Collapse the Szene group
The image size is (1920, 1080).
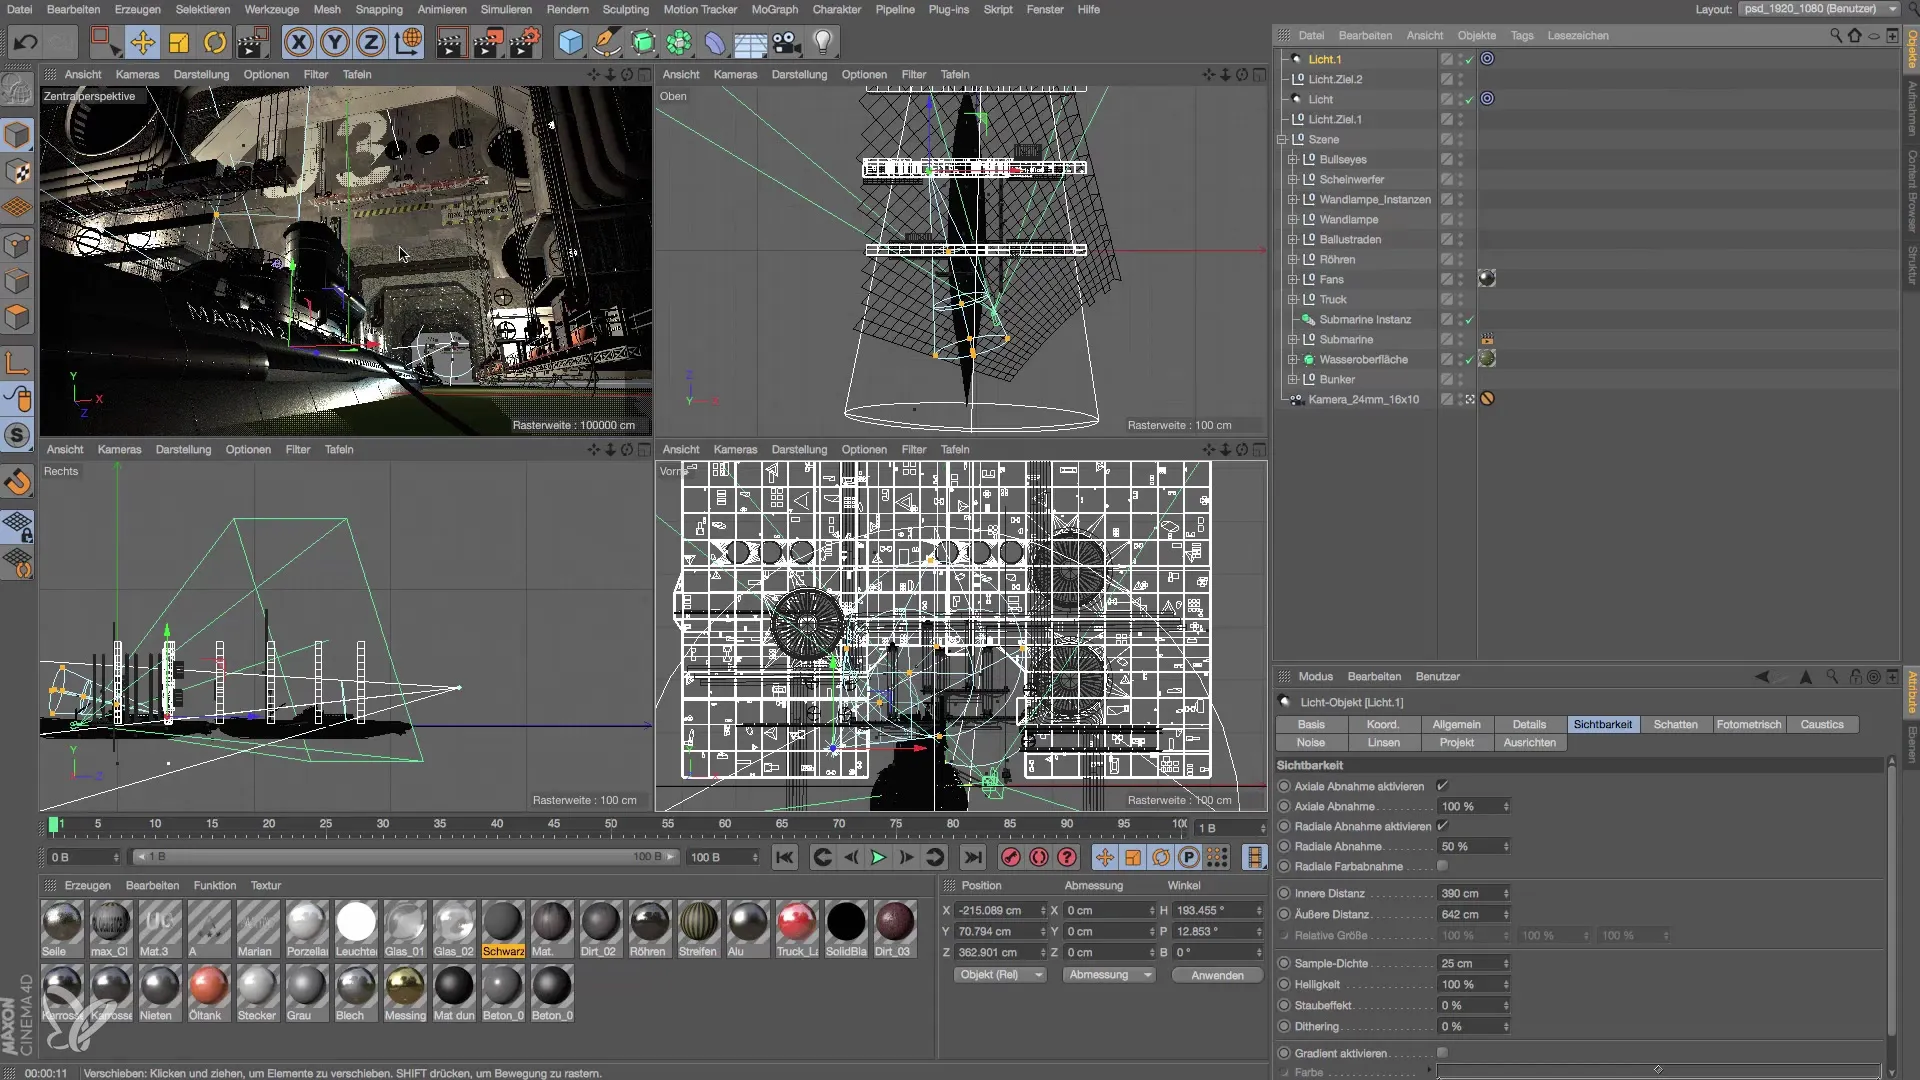1281,139
